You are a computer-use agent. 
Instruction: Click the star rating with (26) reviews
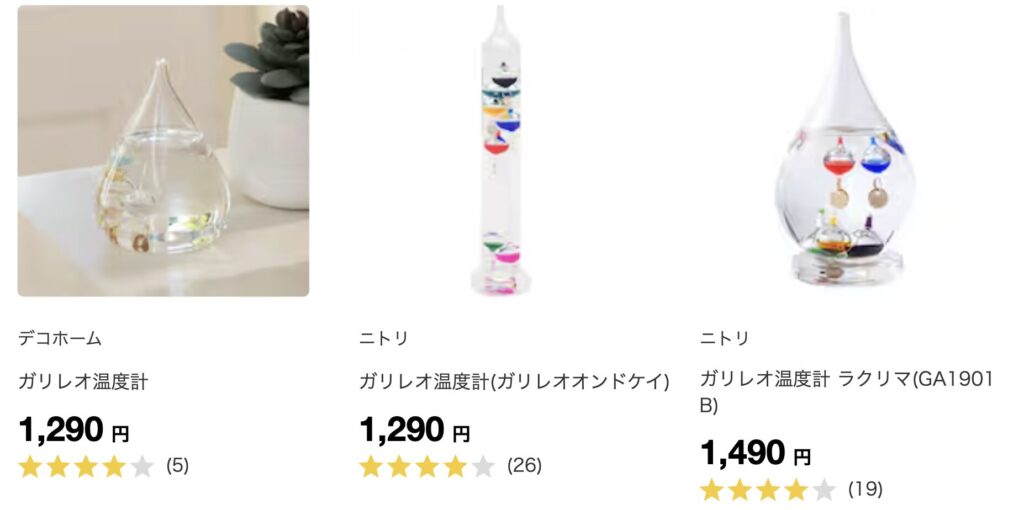point(427,466)
